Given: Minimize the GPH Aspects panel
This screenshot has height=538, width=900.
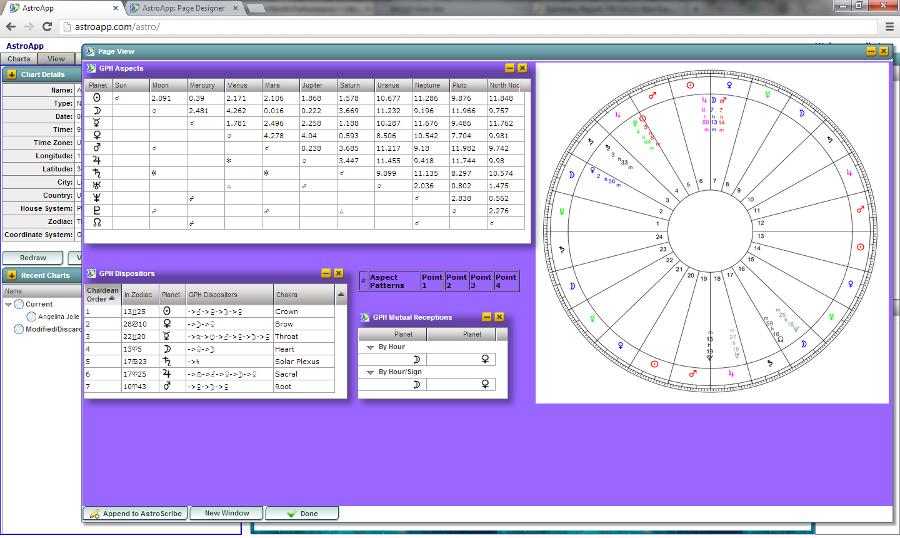Looking at the screenshot, I should click(x=510, y=68).
